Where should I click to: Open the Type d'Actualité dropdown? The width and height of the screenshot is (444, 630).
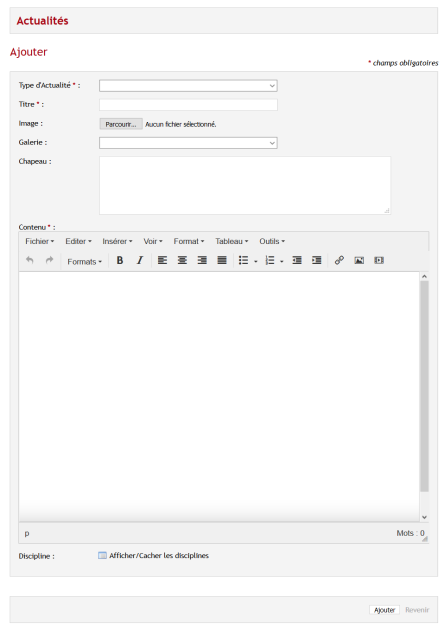click(188, 86)
